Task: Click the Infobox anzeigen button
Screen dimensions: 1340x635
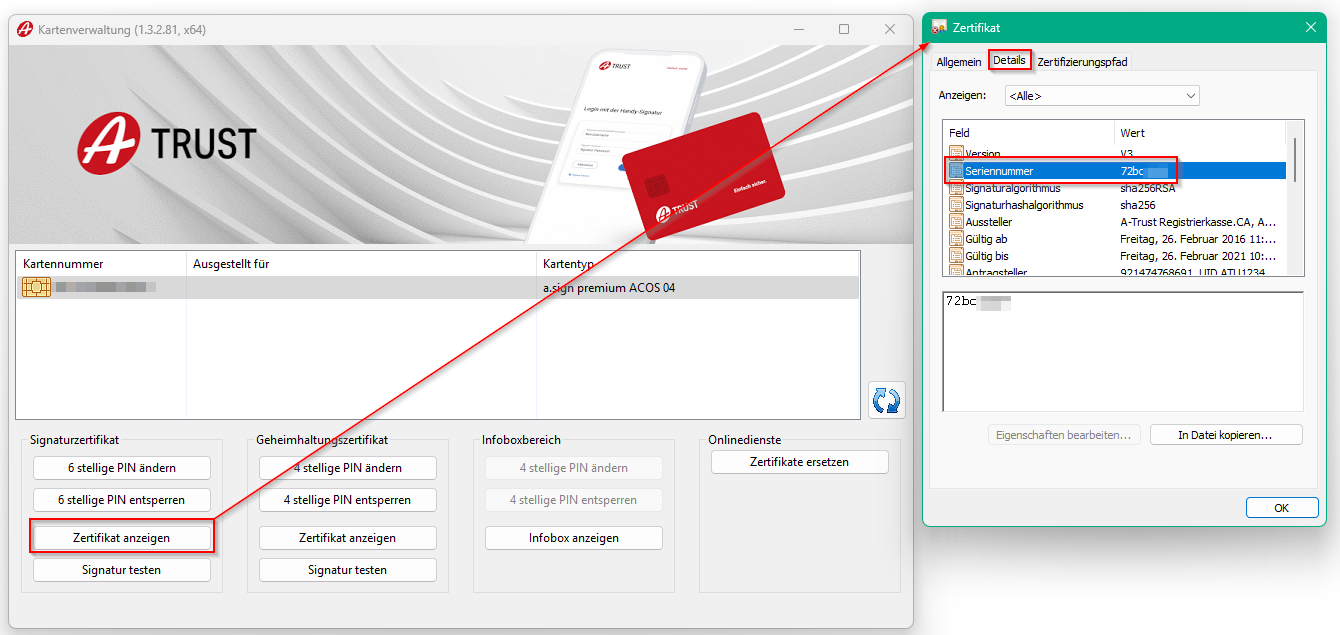Action: coord(574,538)
